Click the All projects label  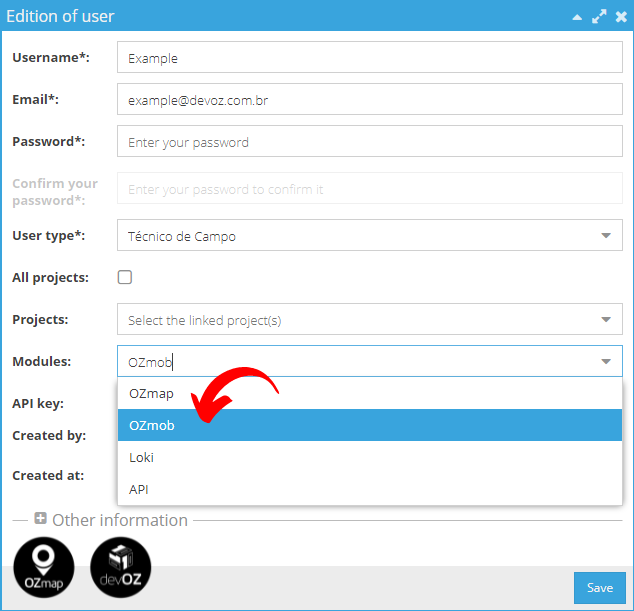coord(50,278)
